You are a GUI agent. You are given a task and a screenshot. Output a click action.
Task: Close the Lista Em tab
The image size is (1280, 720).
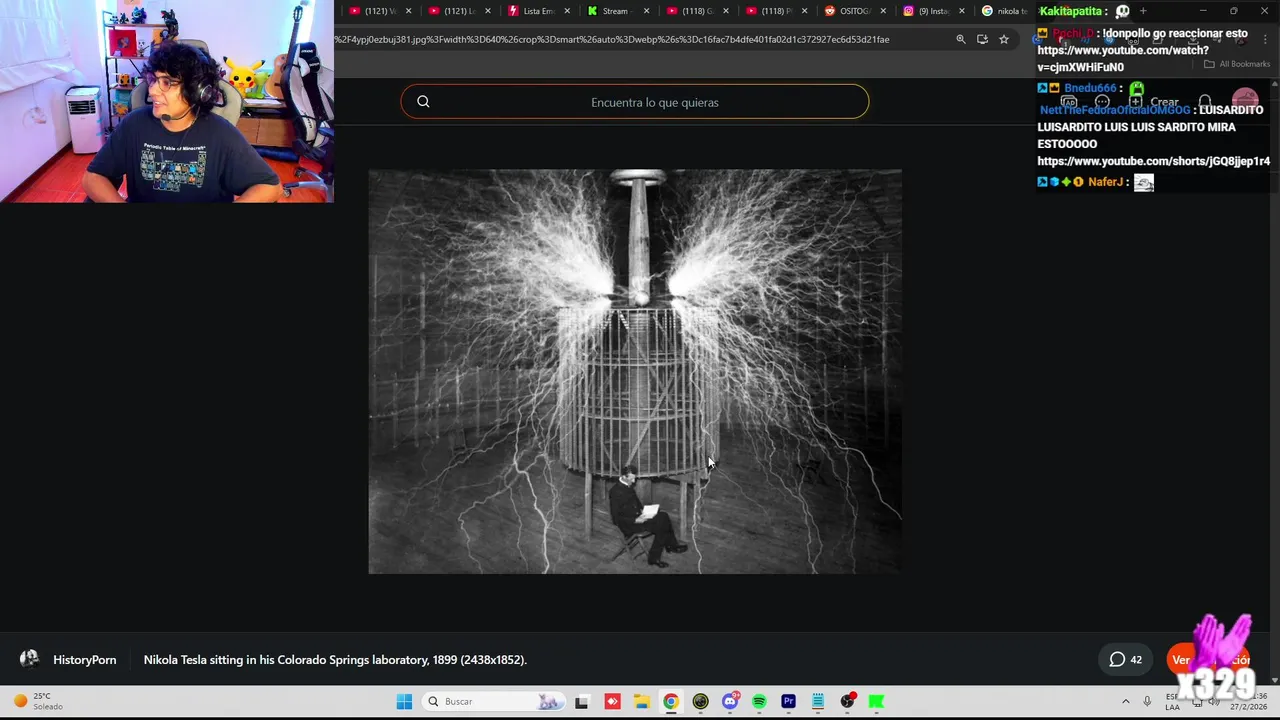(x=567, y=11)
